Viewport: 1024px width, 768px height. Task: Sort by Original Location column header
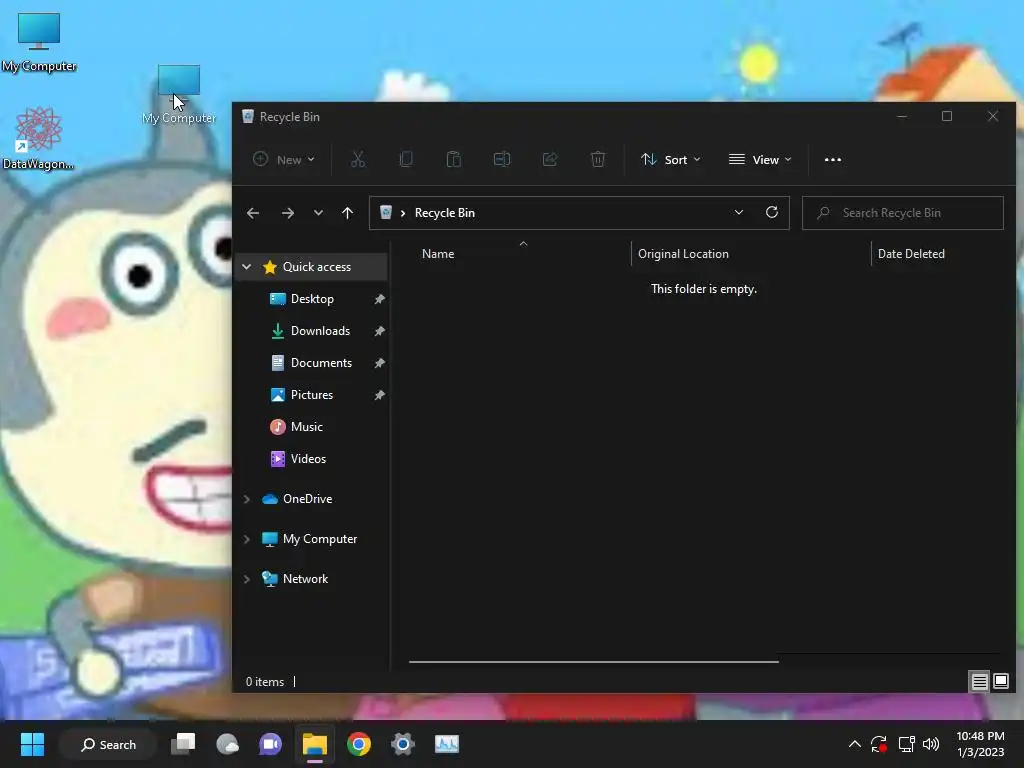coord(751,253)
